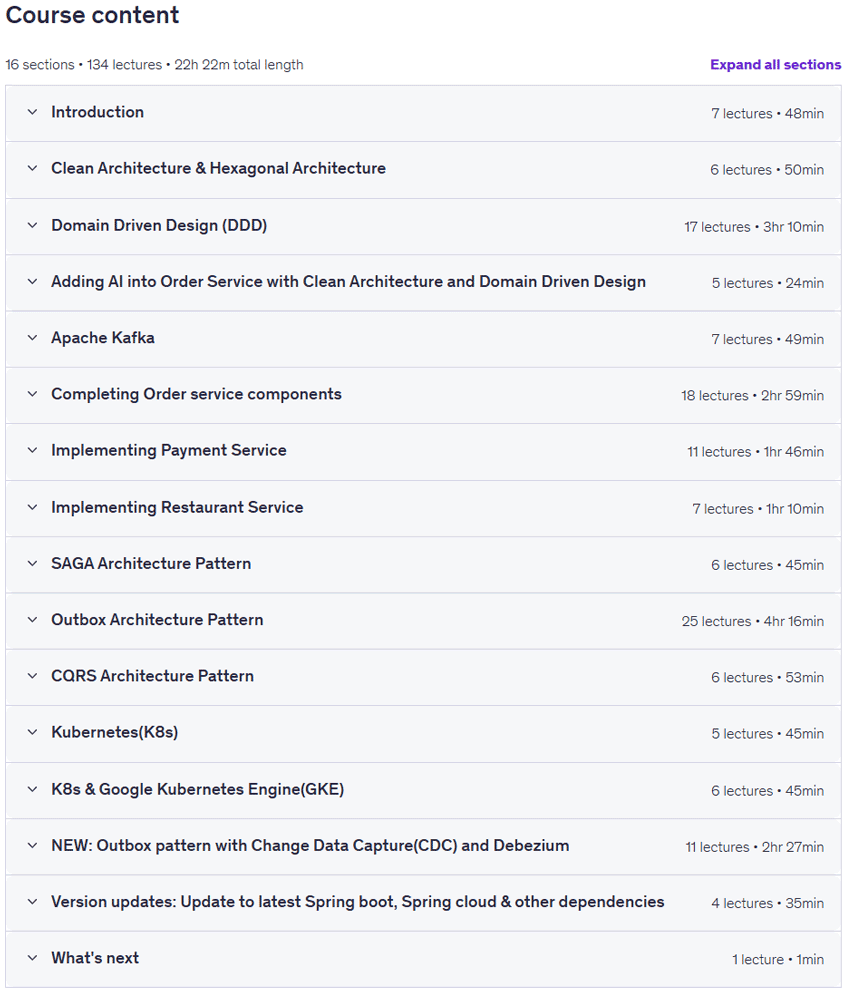Expand Clean Architecture & Hexagonal Architecture chevron
The image size is (844, 991).
pos(32,169)
